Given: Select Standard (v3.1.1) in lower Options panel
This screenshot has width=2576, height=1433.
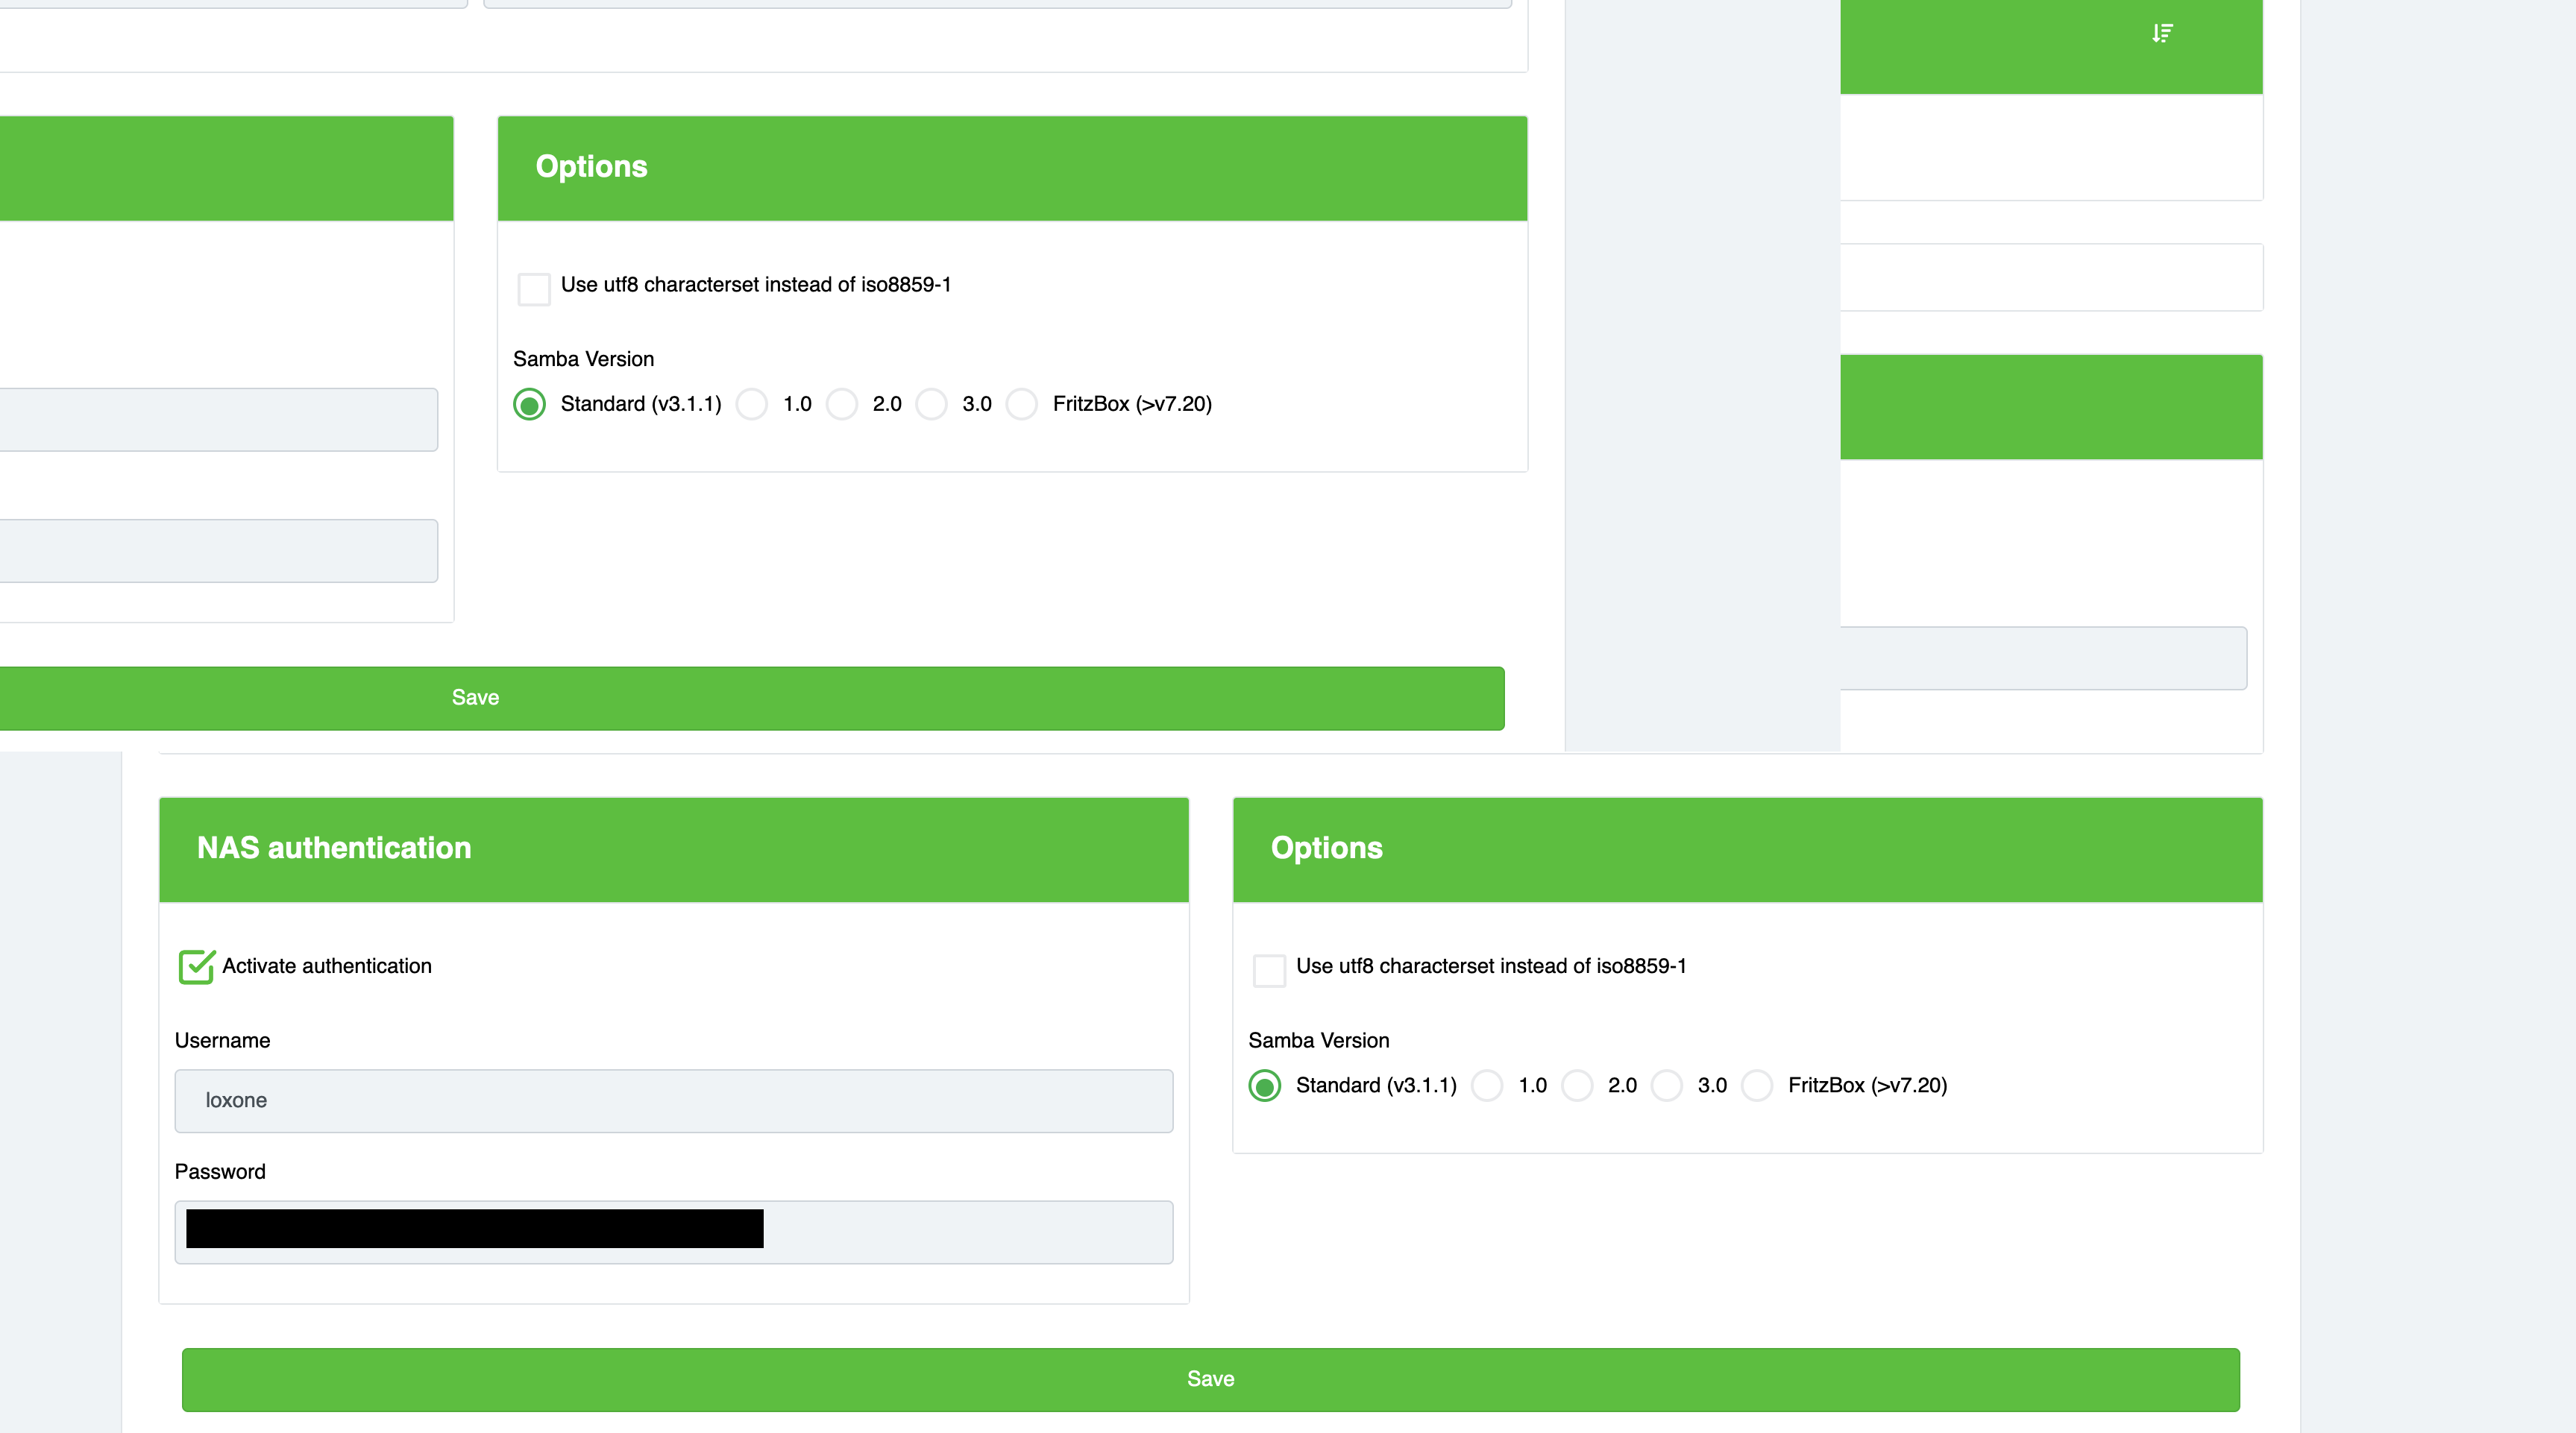Looking at the screenshot, I should click(x=1265, y=1086).
